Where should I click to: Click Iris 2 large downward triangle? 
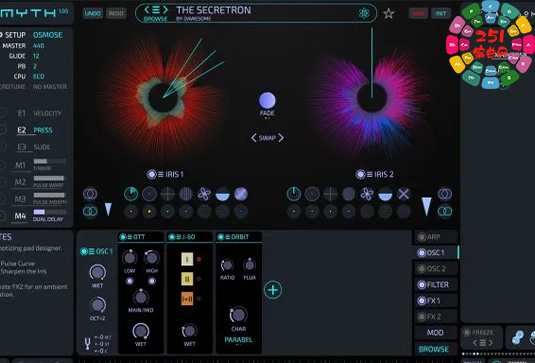point(426,206)
